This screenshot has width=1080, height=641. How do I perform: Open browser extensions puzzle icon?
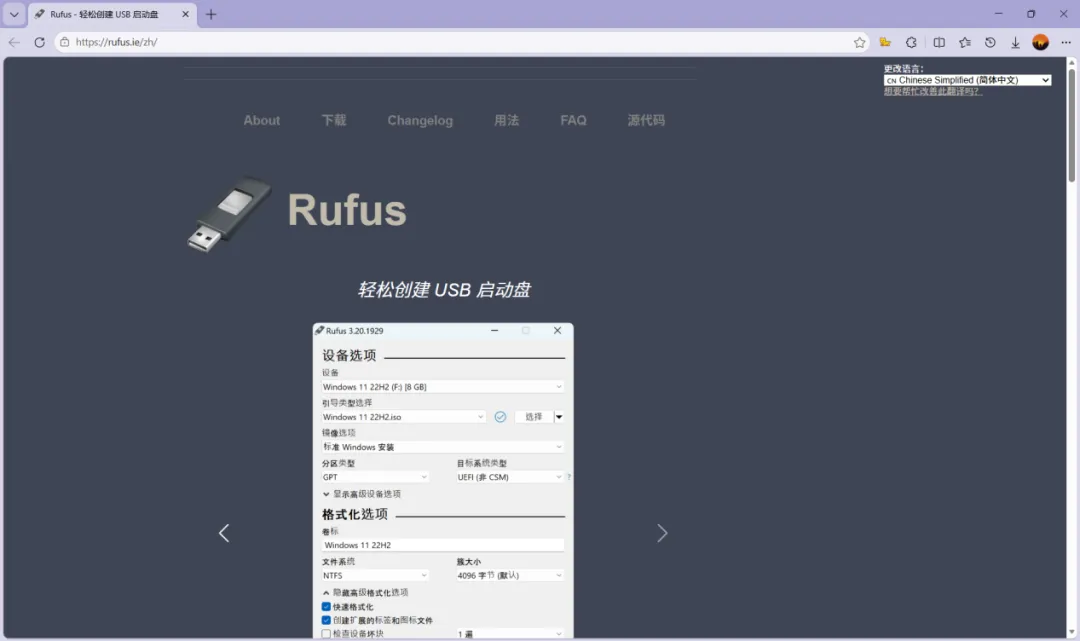coord(911,42)
